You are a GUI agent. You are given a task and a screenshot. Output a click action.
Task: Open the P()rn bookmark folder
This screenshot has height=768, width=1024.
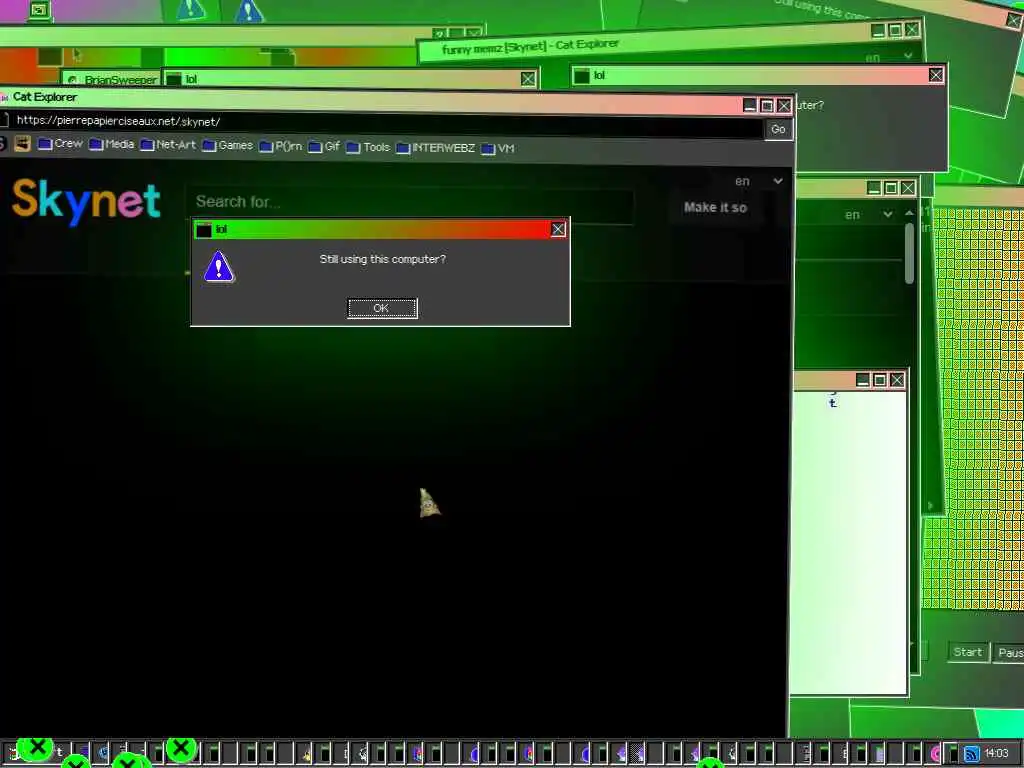[281, 146]
